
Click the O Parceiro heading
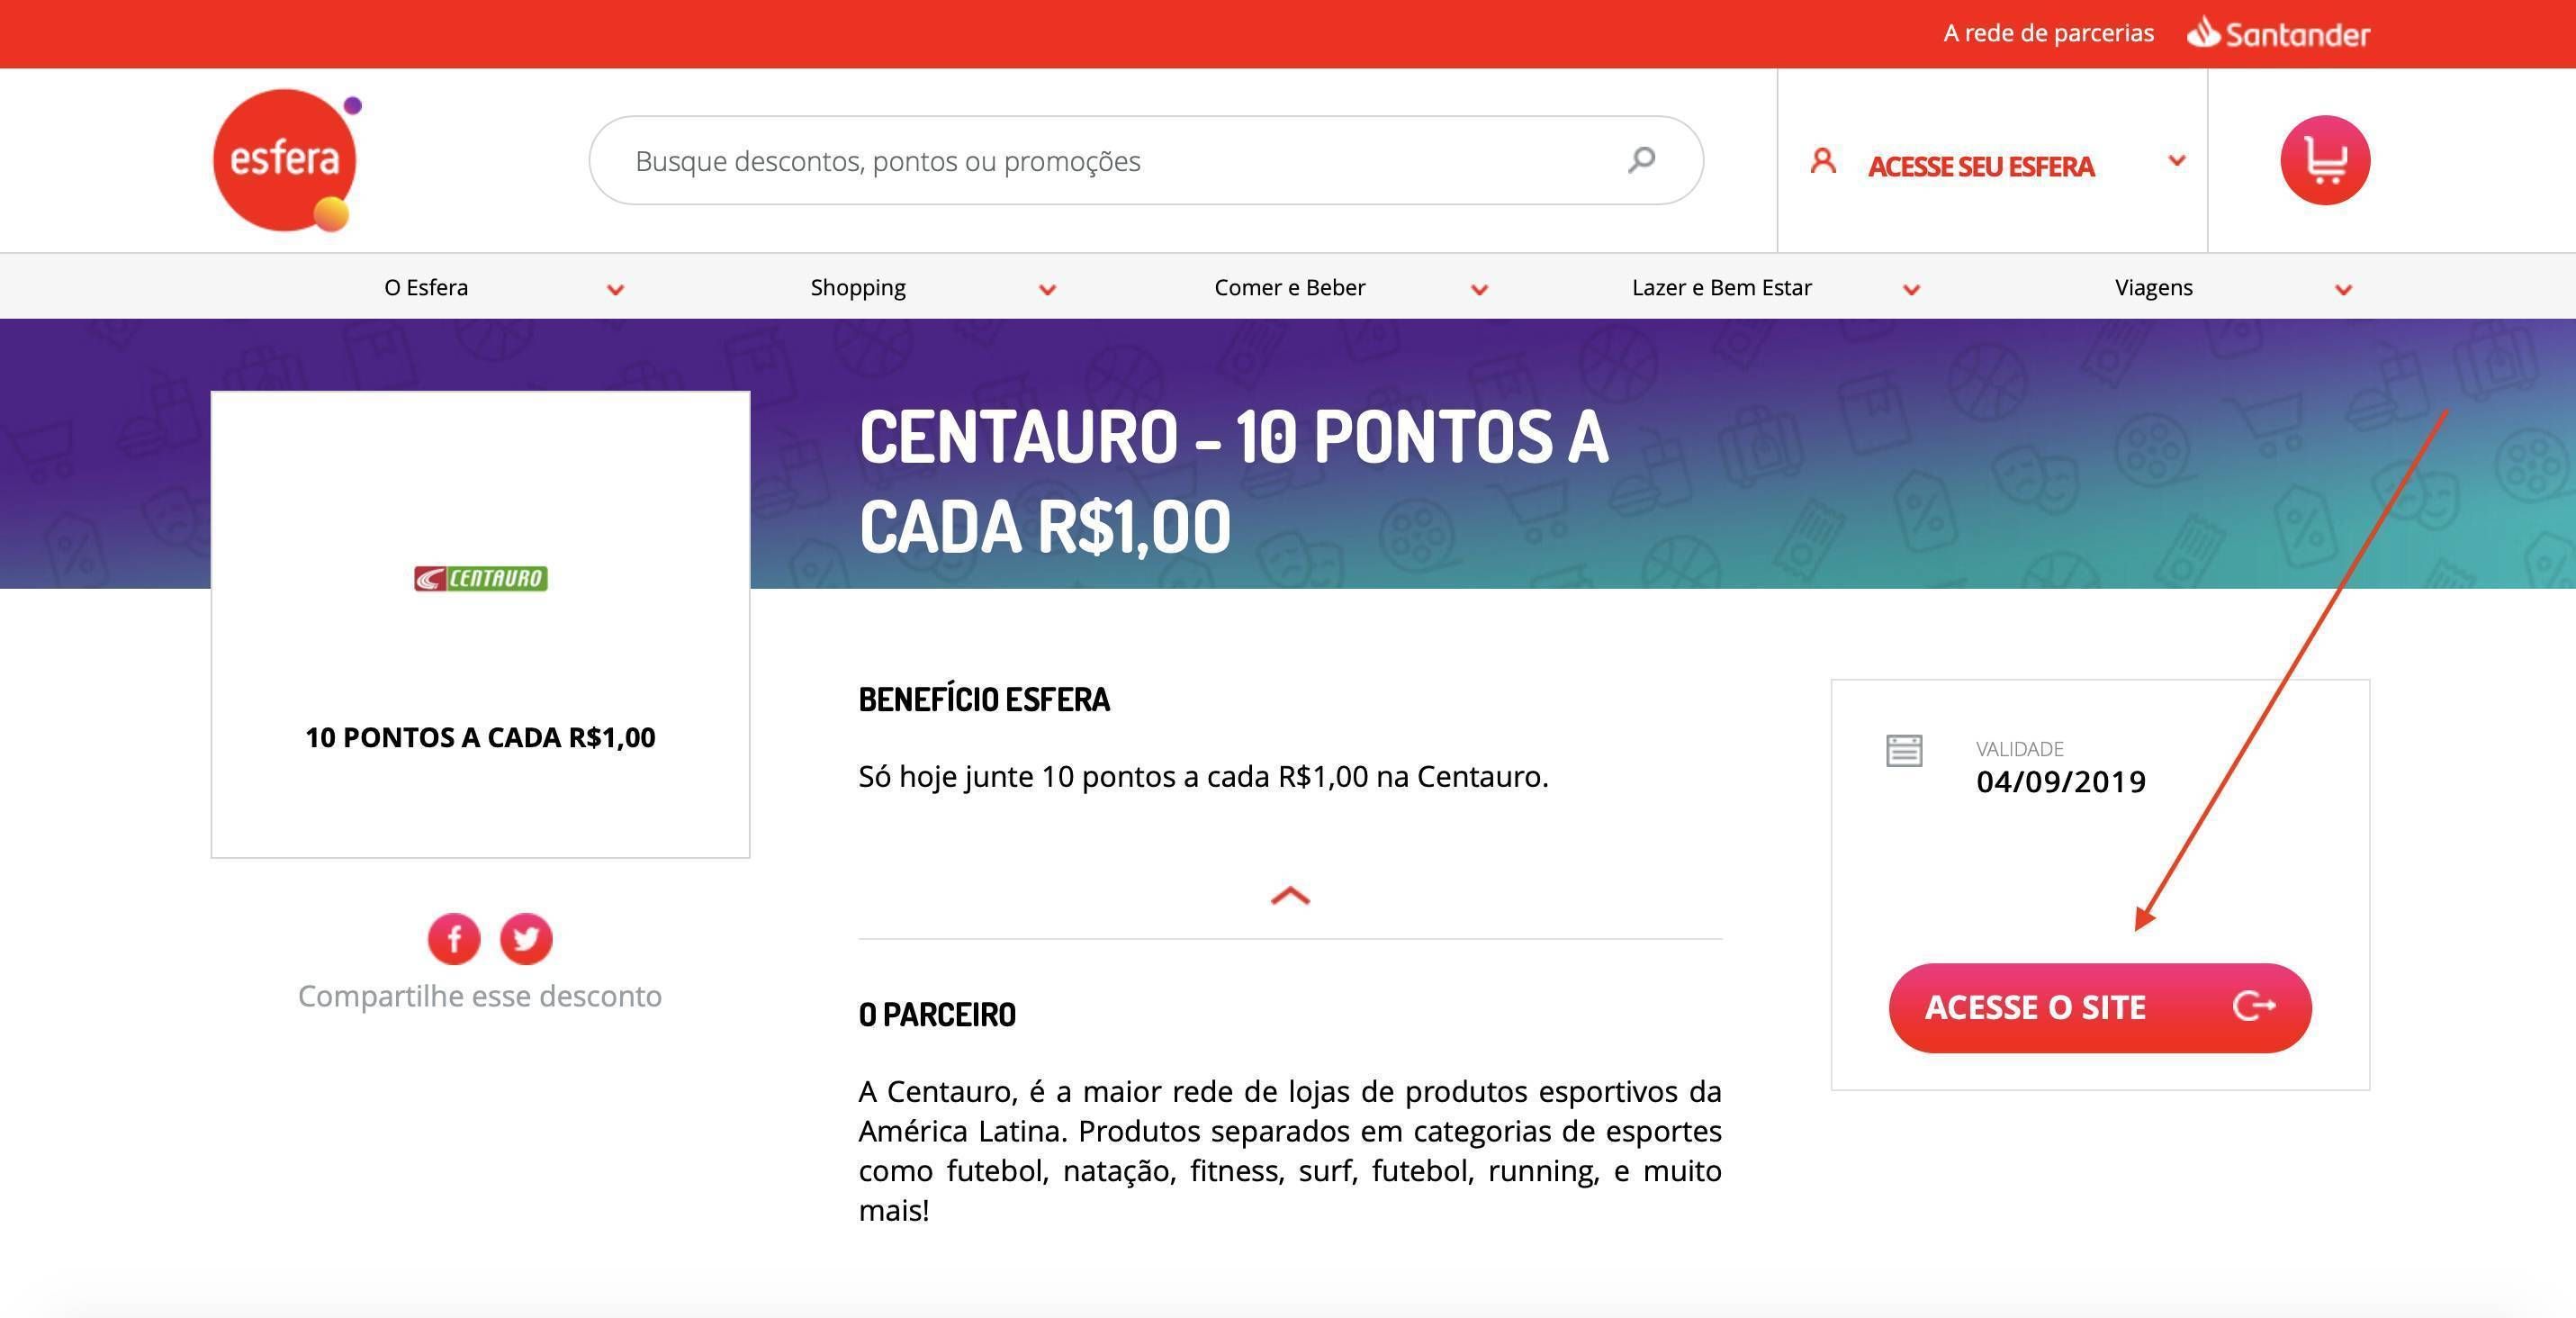937,1015
